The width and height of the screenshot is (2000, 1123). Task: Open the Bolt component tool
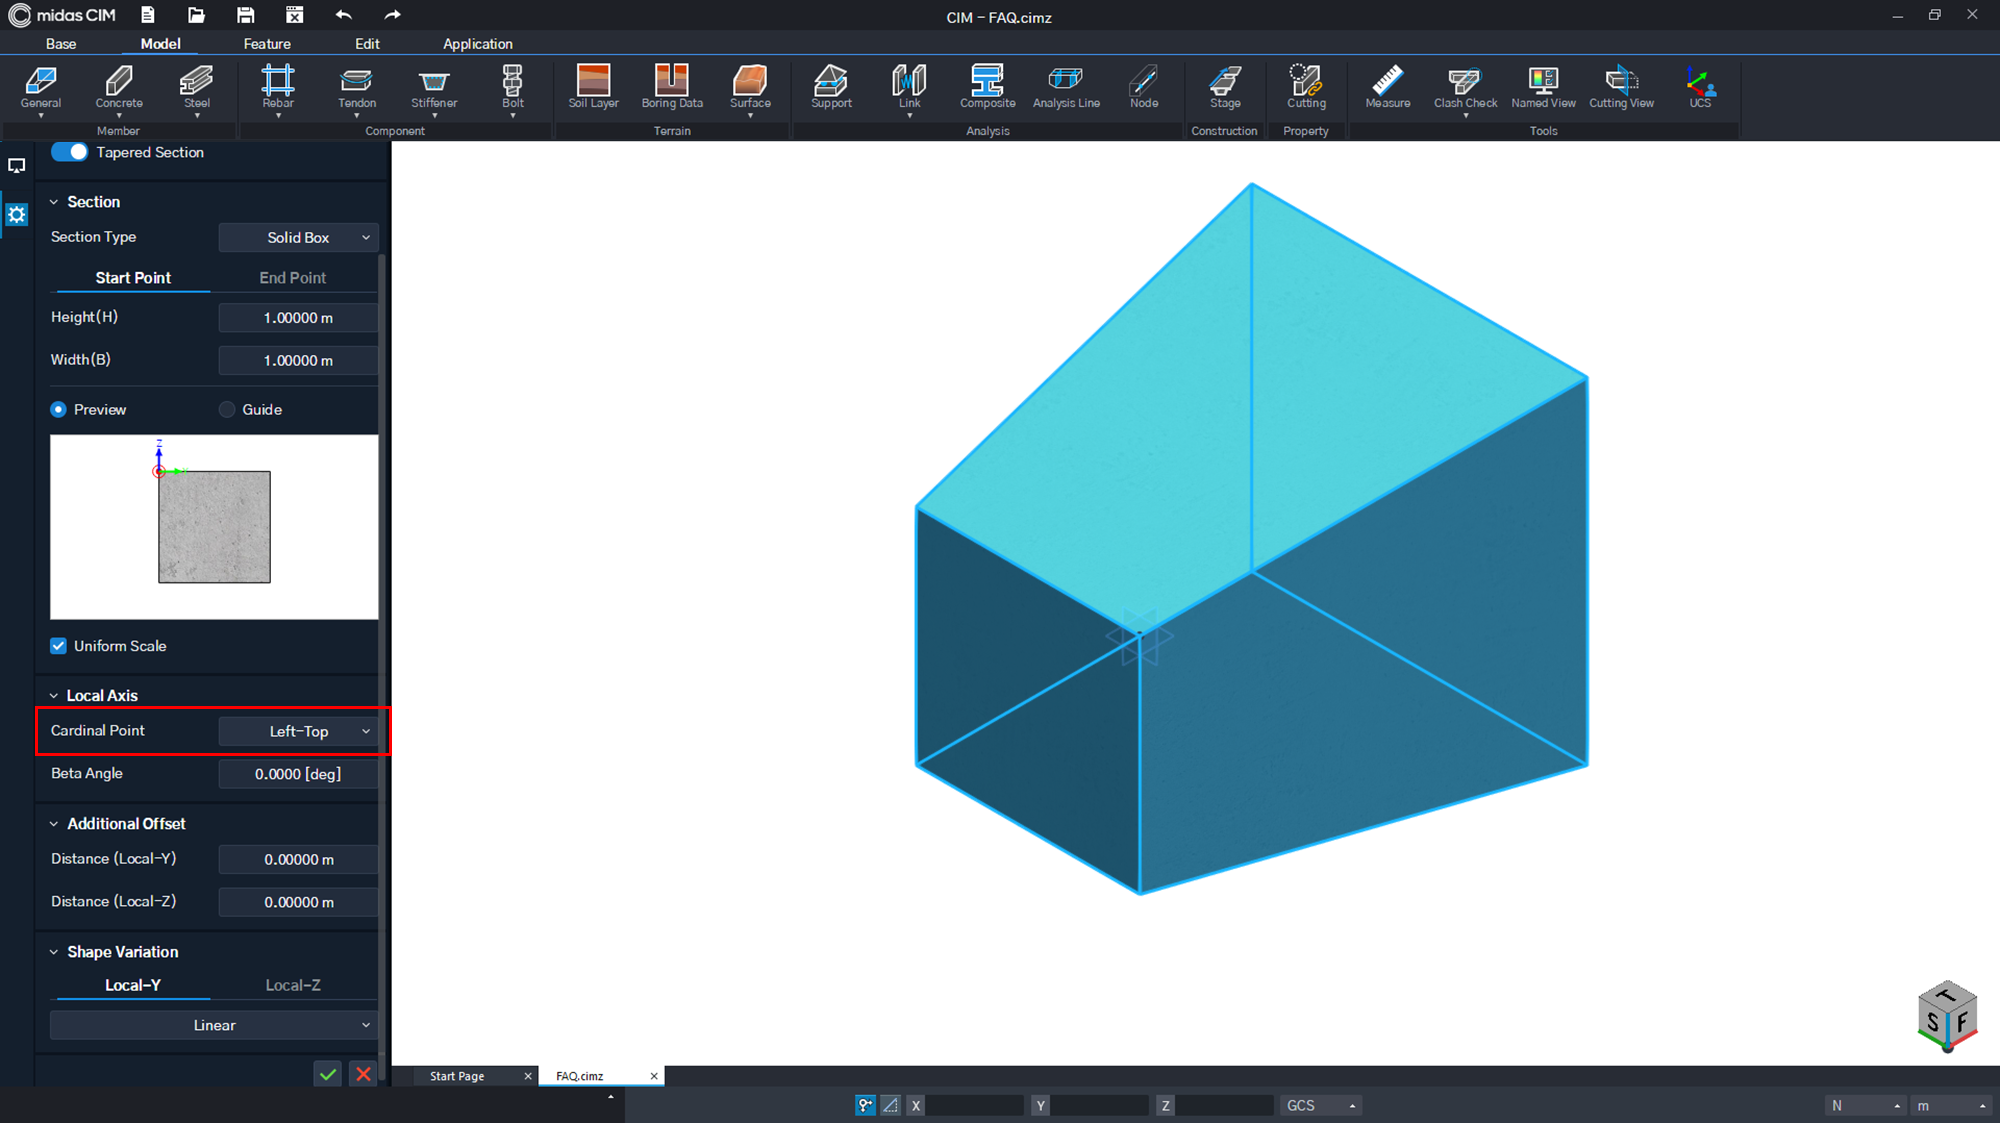pyautogui.click(x=513, y=87)
